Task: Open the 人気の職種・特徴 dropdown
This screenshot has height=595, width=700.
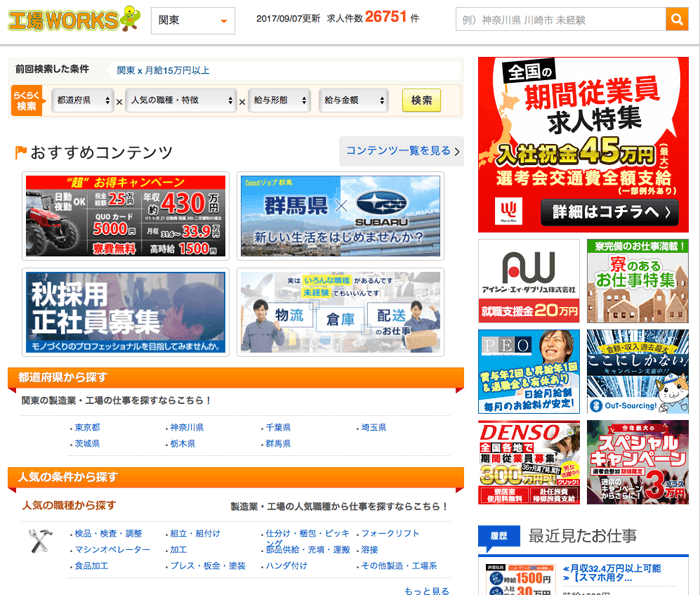Action: (181, 100)
